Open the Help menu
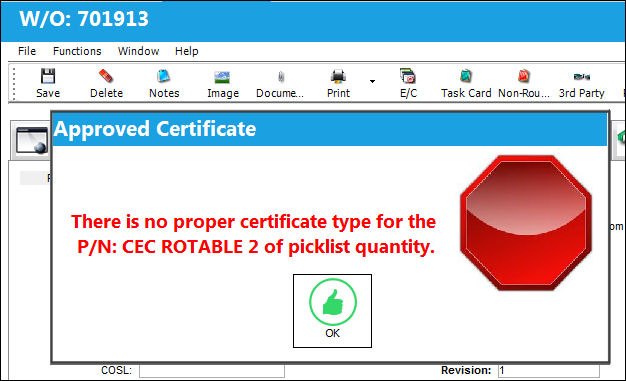Screen dimensions: 626x381 click(186, 51)
